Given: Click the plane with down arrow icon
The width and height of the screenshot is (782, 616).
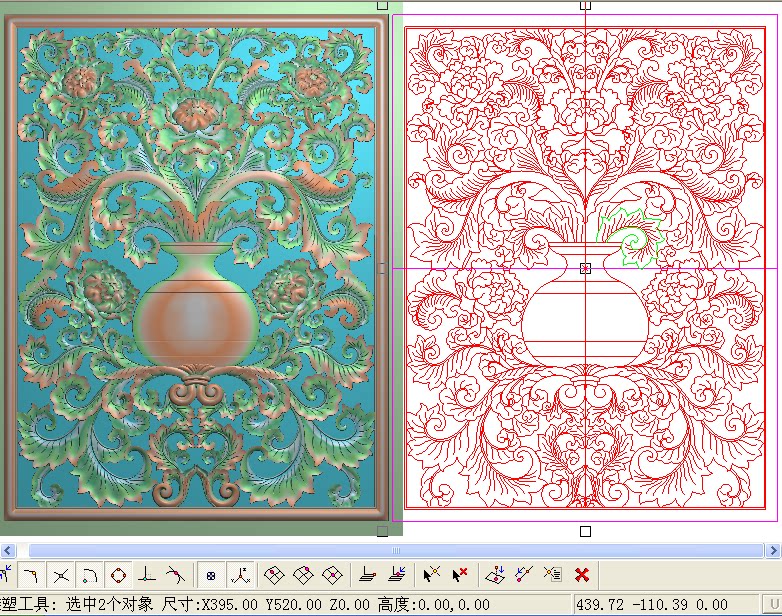Looking at the screenshot, I should point(495,575).
